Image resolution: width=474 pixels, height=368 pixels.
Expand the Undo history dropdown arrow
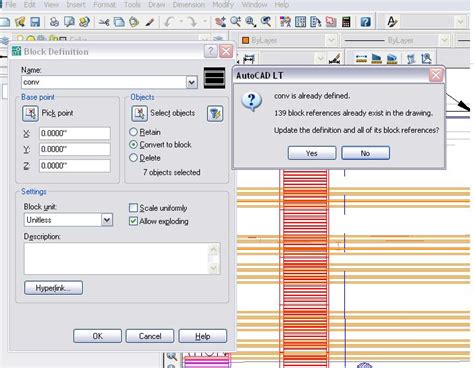coord(181,22)
